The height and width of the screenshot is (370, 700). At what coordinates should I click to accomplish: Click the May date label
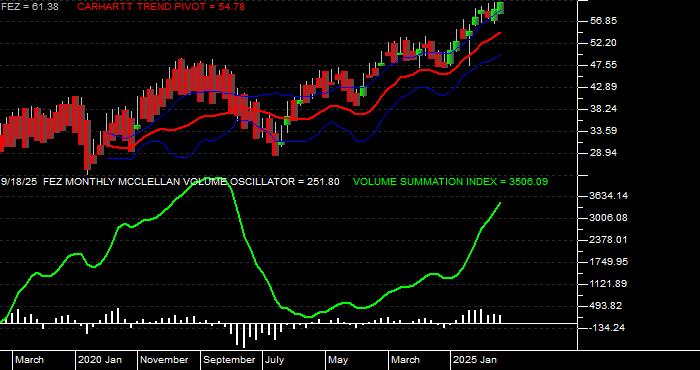click(x=338, y=360)
